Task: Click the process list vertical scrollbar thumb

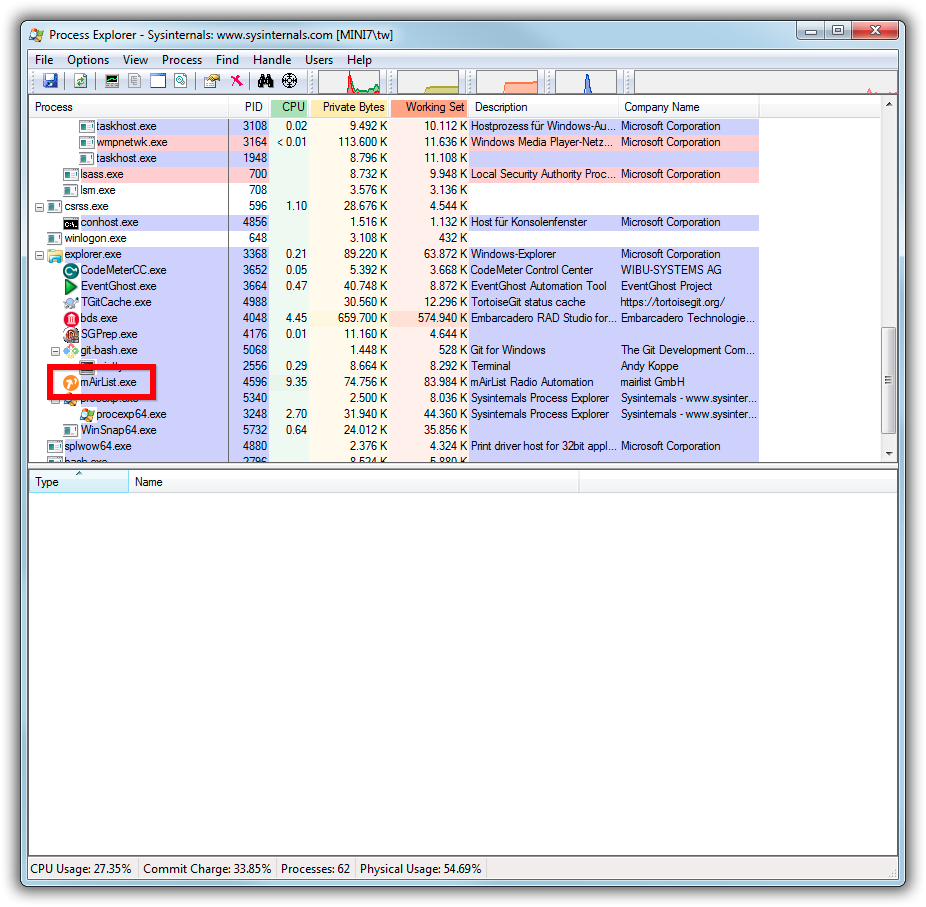Action: 888,379
